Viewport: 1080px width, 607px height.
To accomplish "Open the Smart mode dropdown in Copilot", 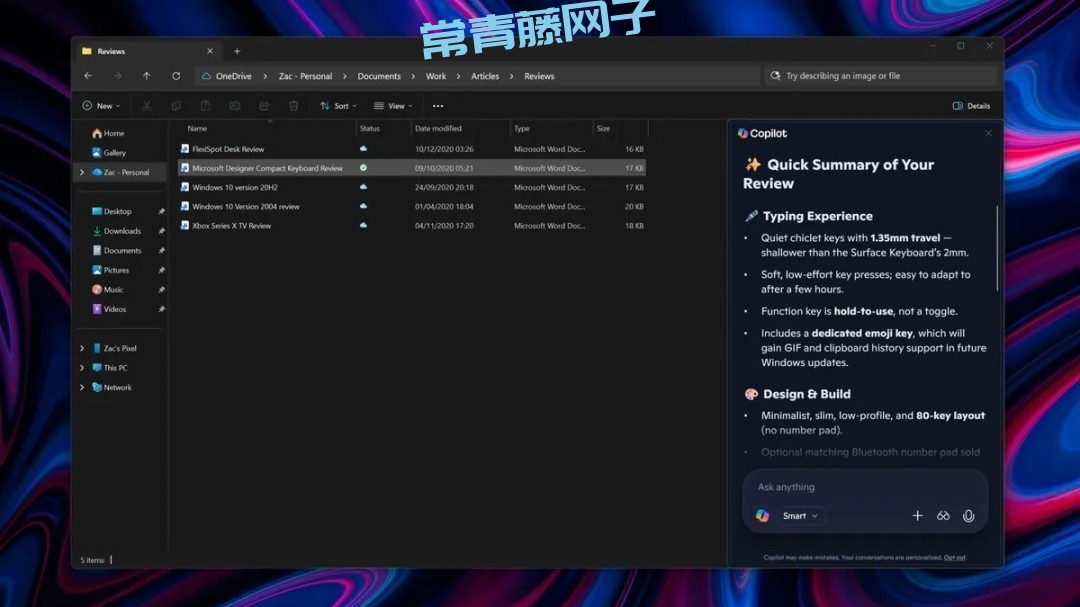I will [x=800, y=516].
